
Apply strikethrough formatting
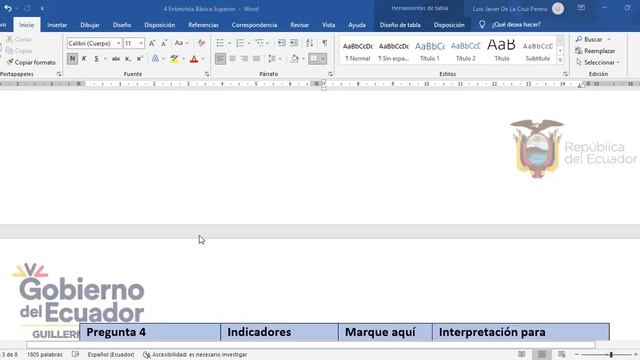pyautogui.click(x=116, y=59)
